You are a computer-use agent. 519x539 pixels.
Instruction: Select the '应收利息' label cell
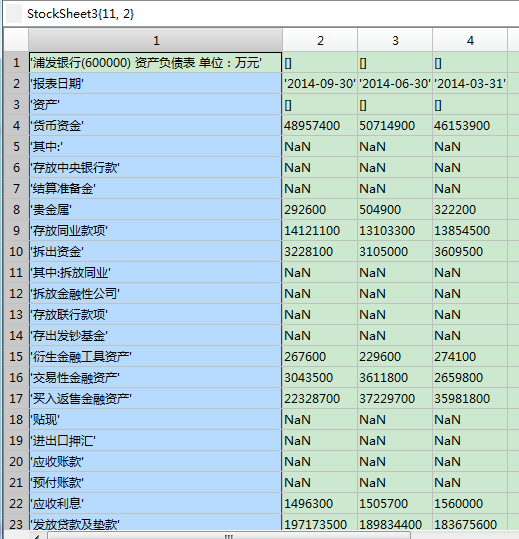click(x=155, y=503)
